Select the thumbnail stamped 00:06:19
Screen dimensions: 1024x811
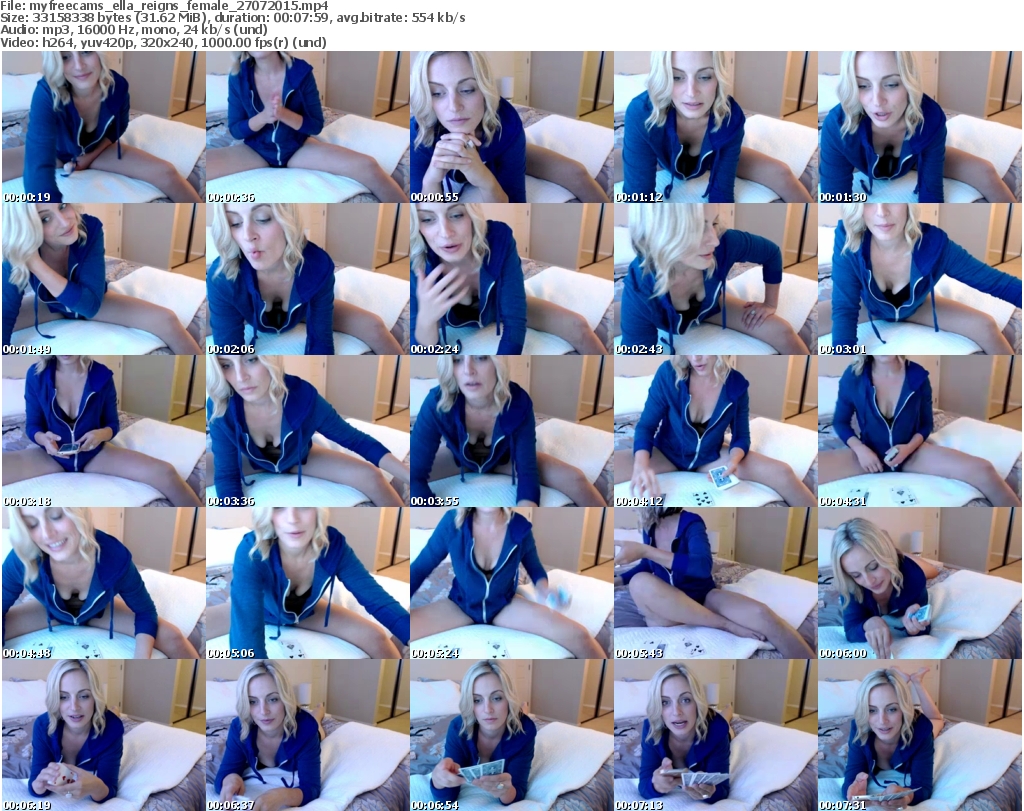pyautogui.click(x=104, y=735)
